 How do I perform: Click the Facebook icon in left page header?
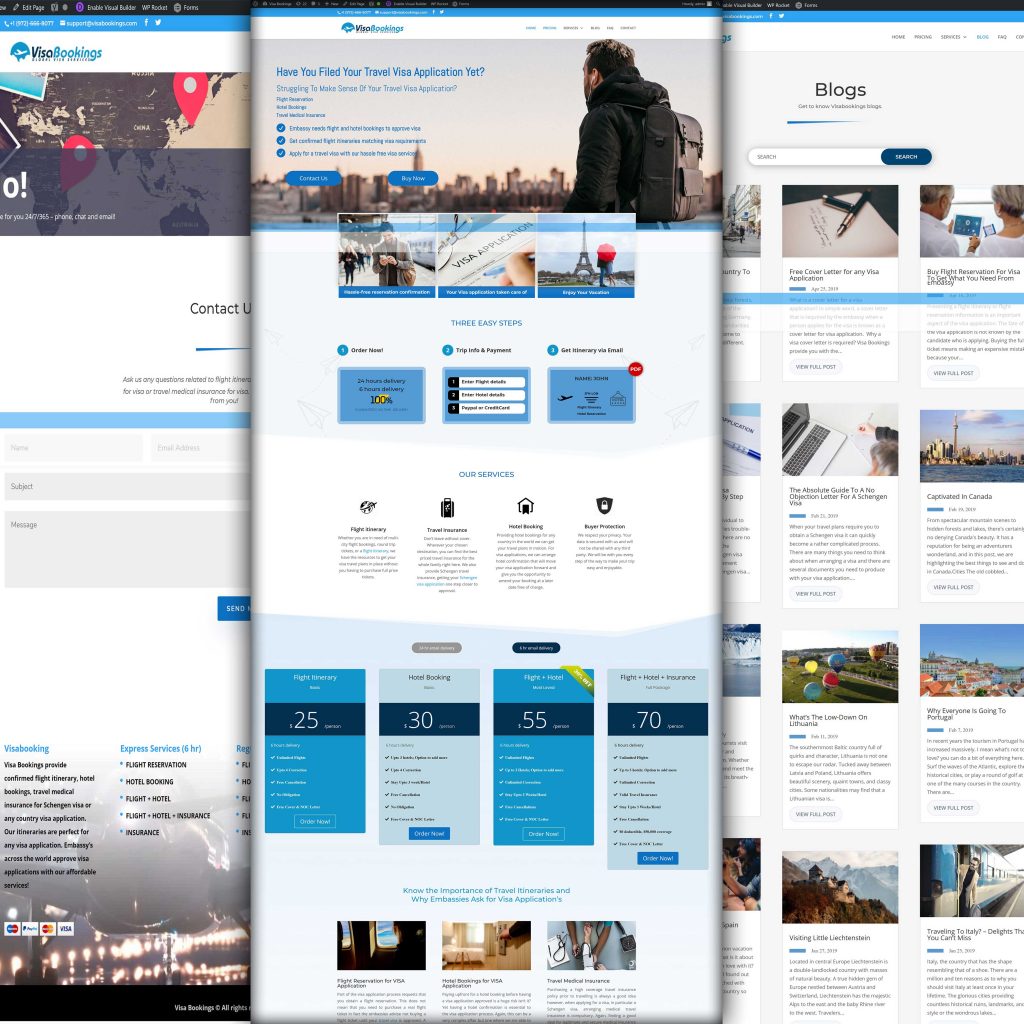146,23
